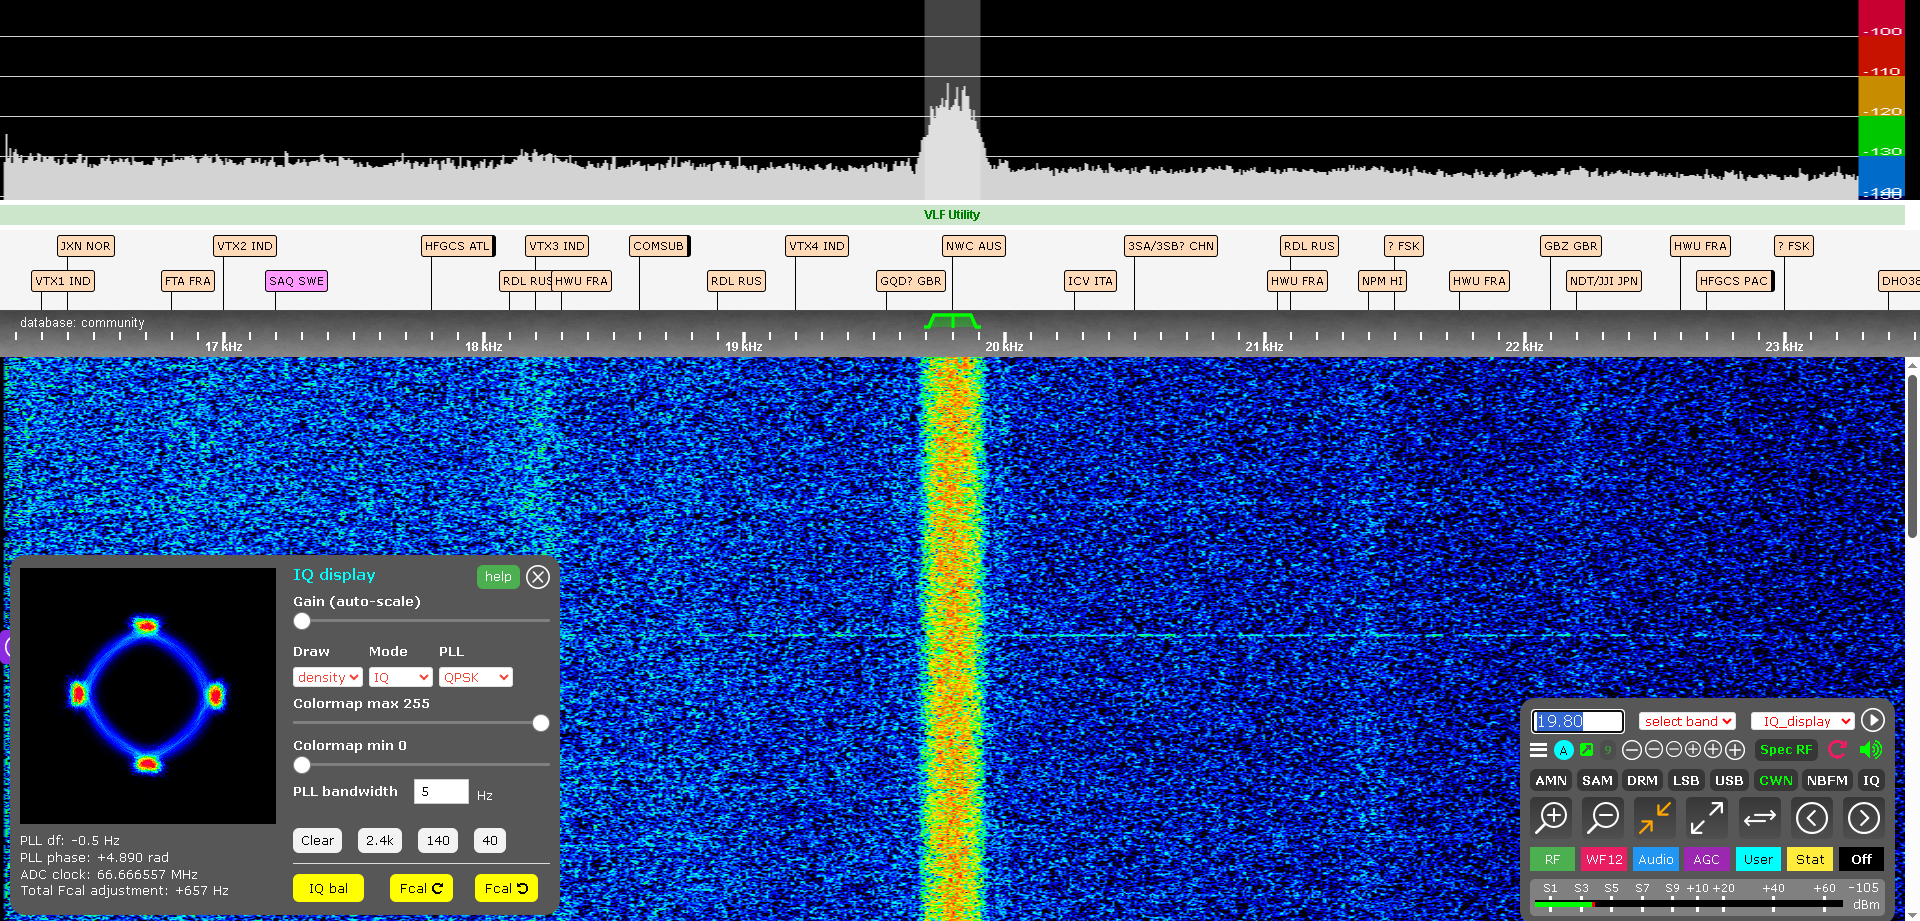Click the maximum zoom-out expand arrows icon
The height and width of the screenshot is (921, 1920).
pos(1707,817)
